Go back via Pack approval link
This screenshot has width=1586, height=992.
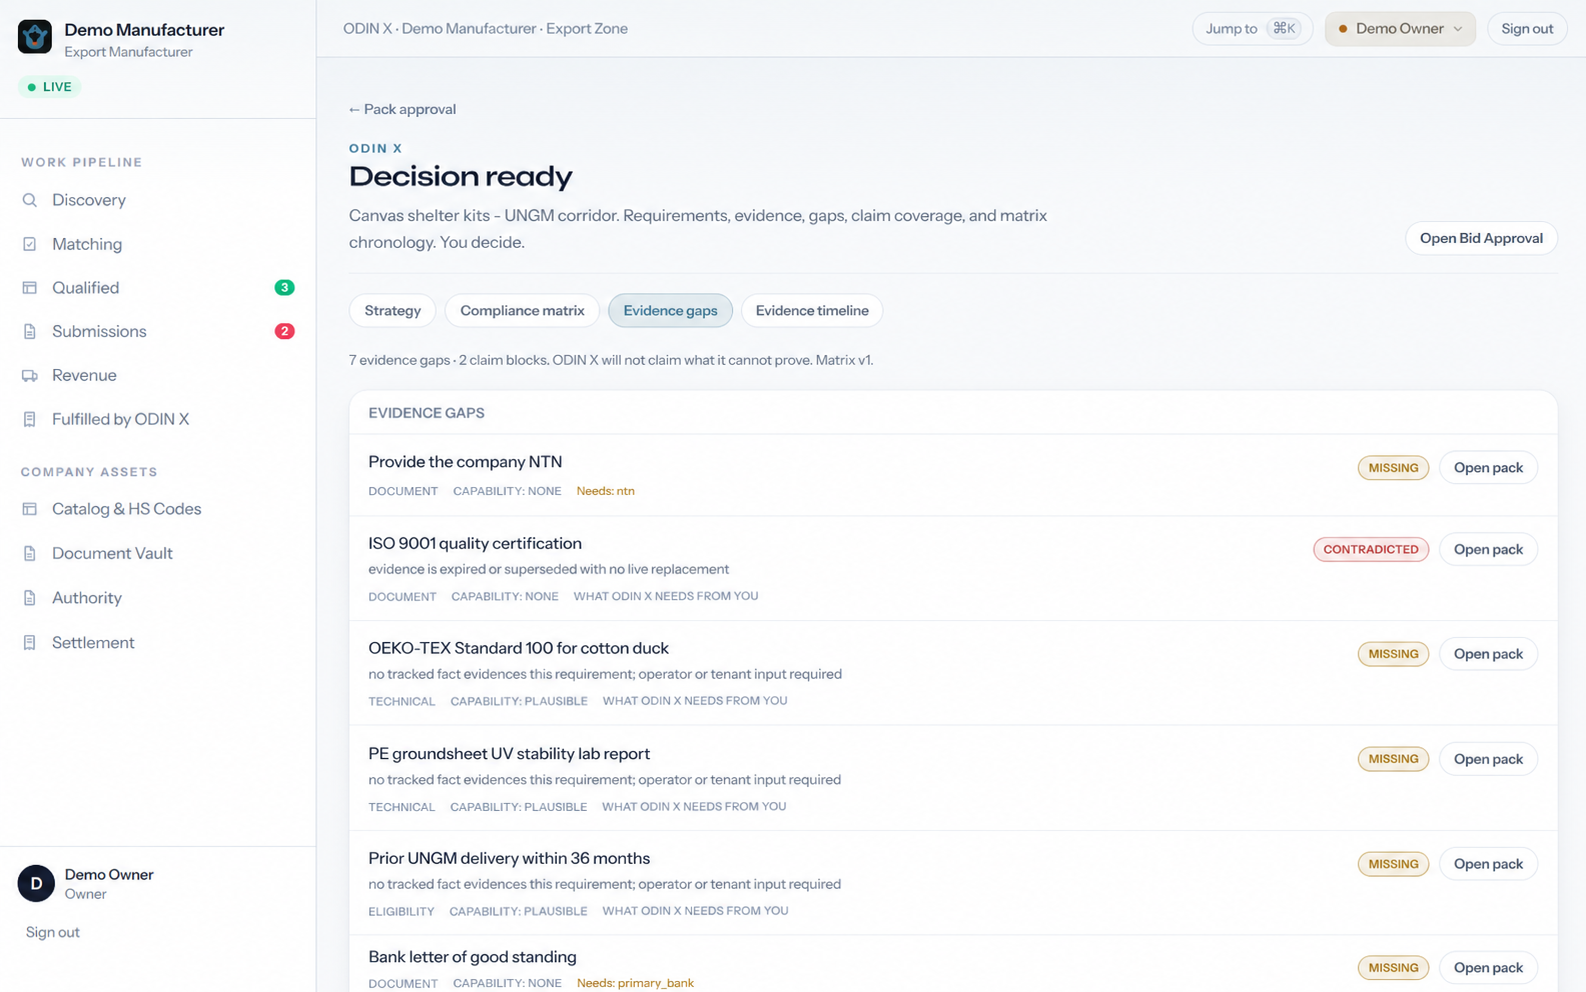[402, 109]
